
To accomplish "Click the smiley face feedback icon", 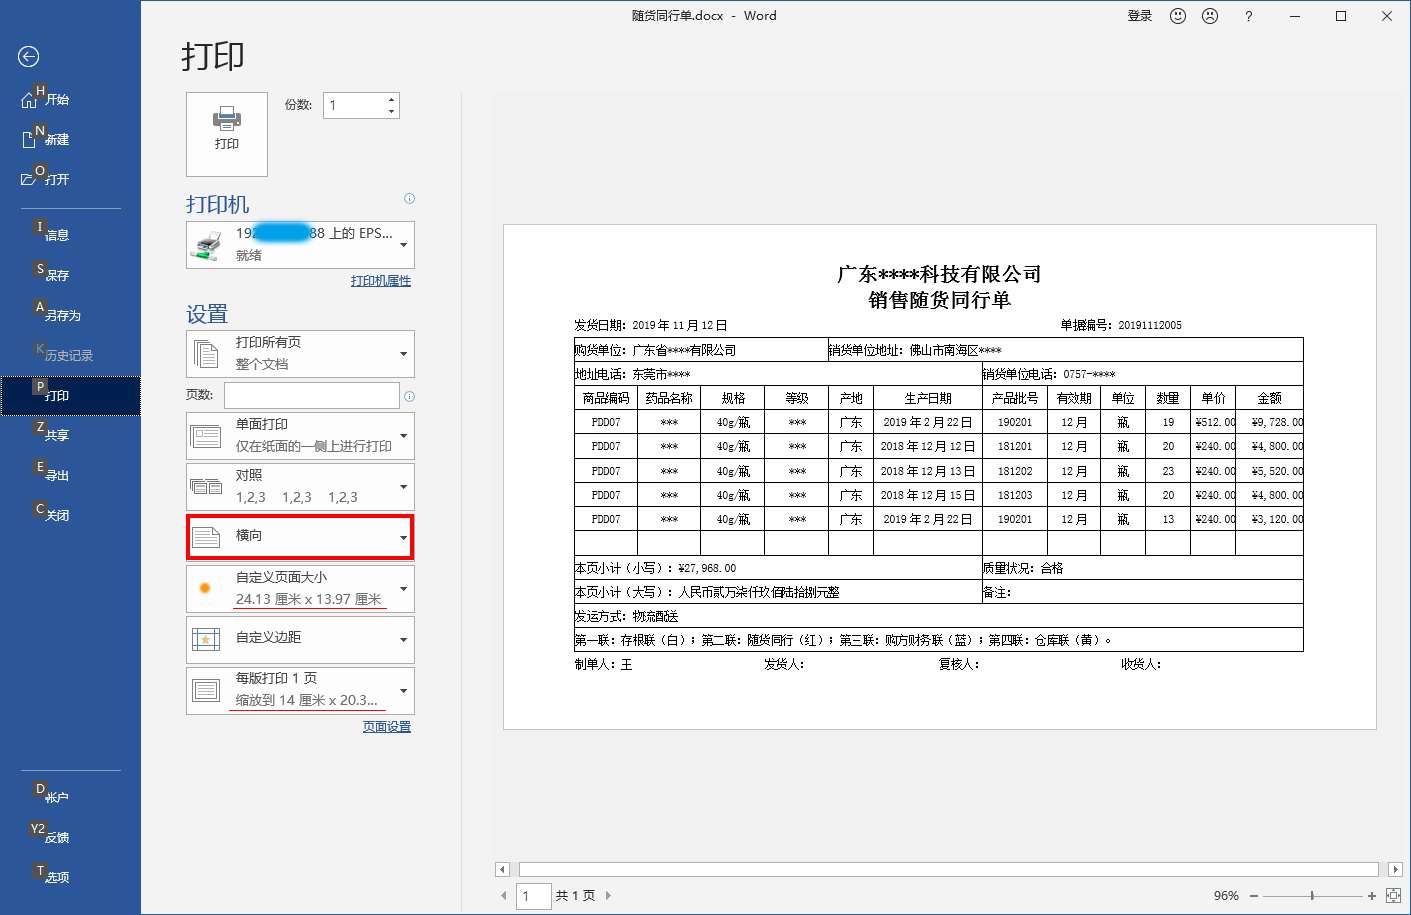I will 1178,16.
